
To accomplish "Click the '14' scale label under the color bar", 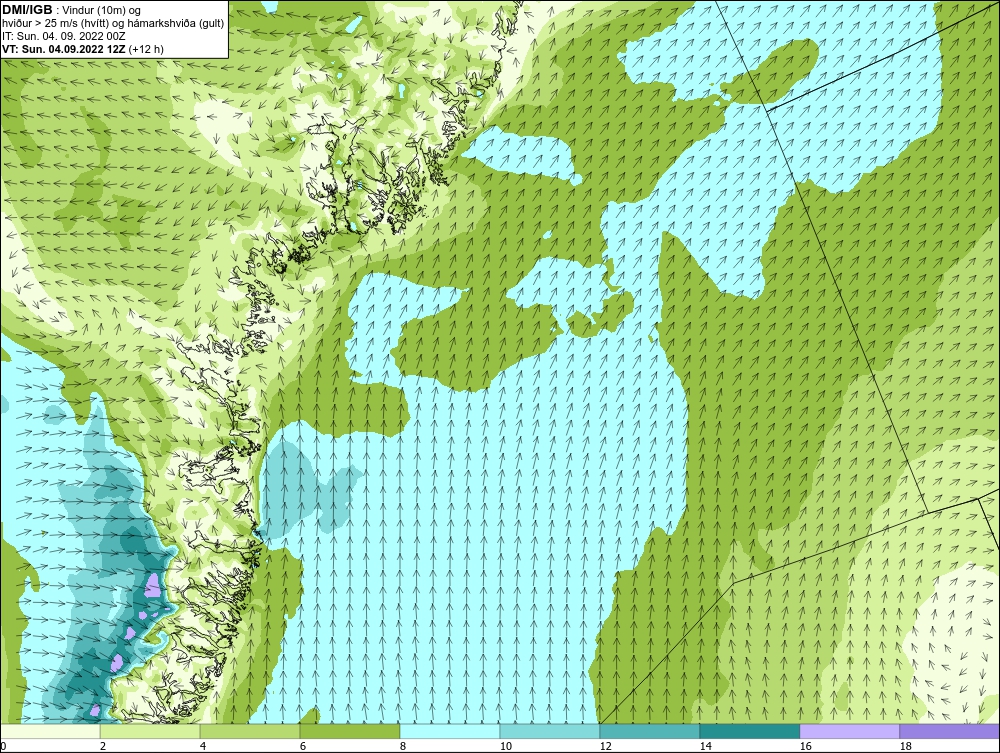I will [x=705, y=746].
